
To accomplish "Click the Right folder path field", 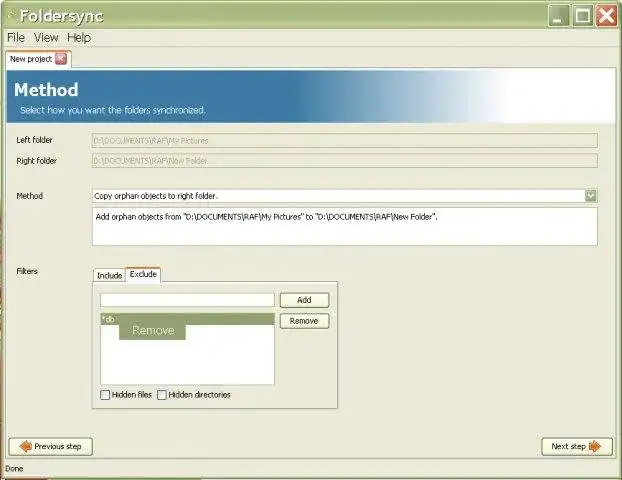I will click(x=345, y=161).
